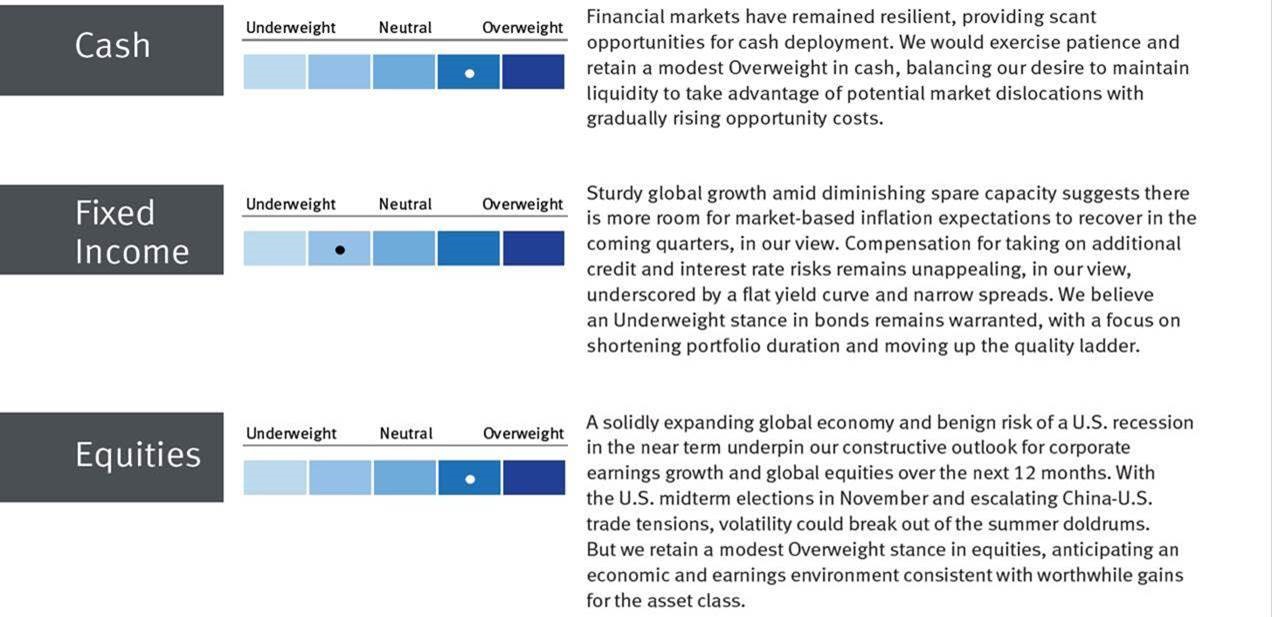Click the Underweight label above the Cash scale
The height and width of the screenshot is (617, 1272).
(291, 28)
